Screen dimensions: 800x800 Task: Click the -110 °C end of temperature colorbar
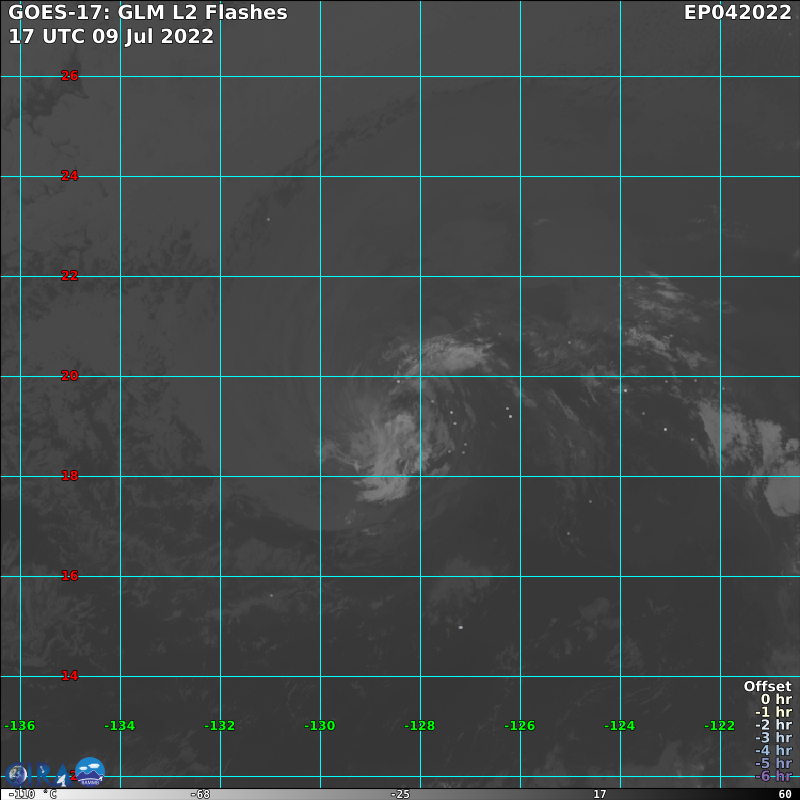tap(32, 794)
